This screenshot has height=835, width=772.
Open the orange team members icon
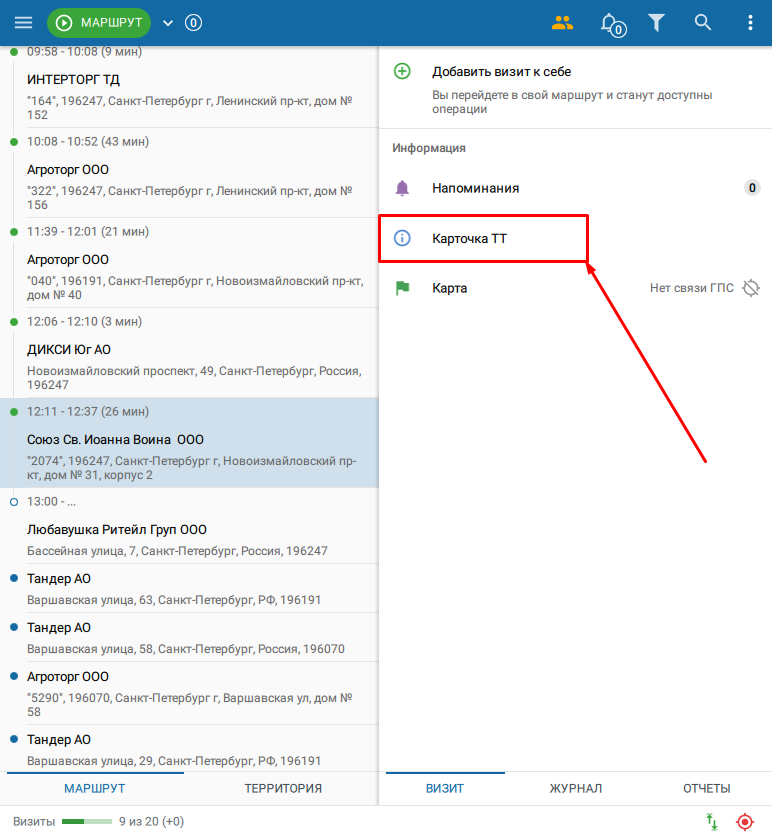pyautogui.click(x=562, y=23)
